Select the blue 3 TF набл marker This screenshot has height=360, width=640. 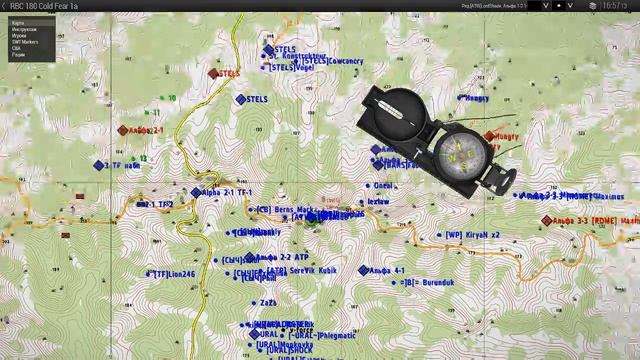[99, 165]
